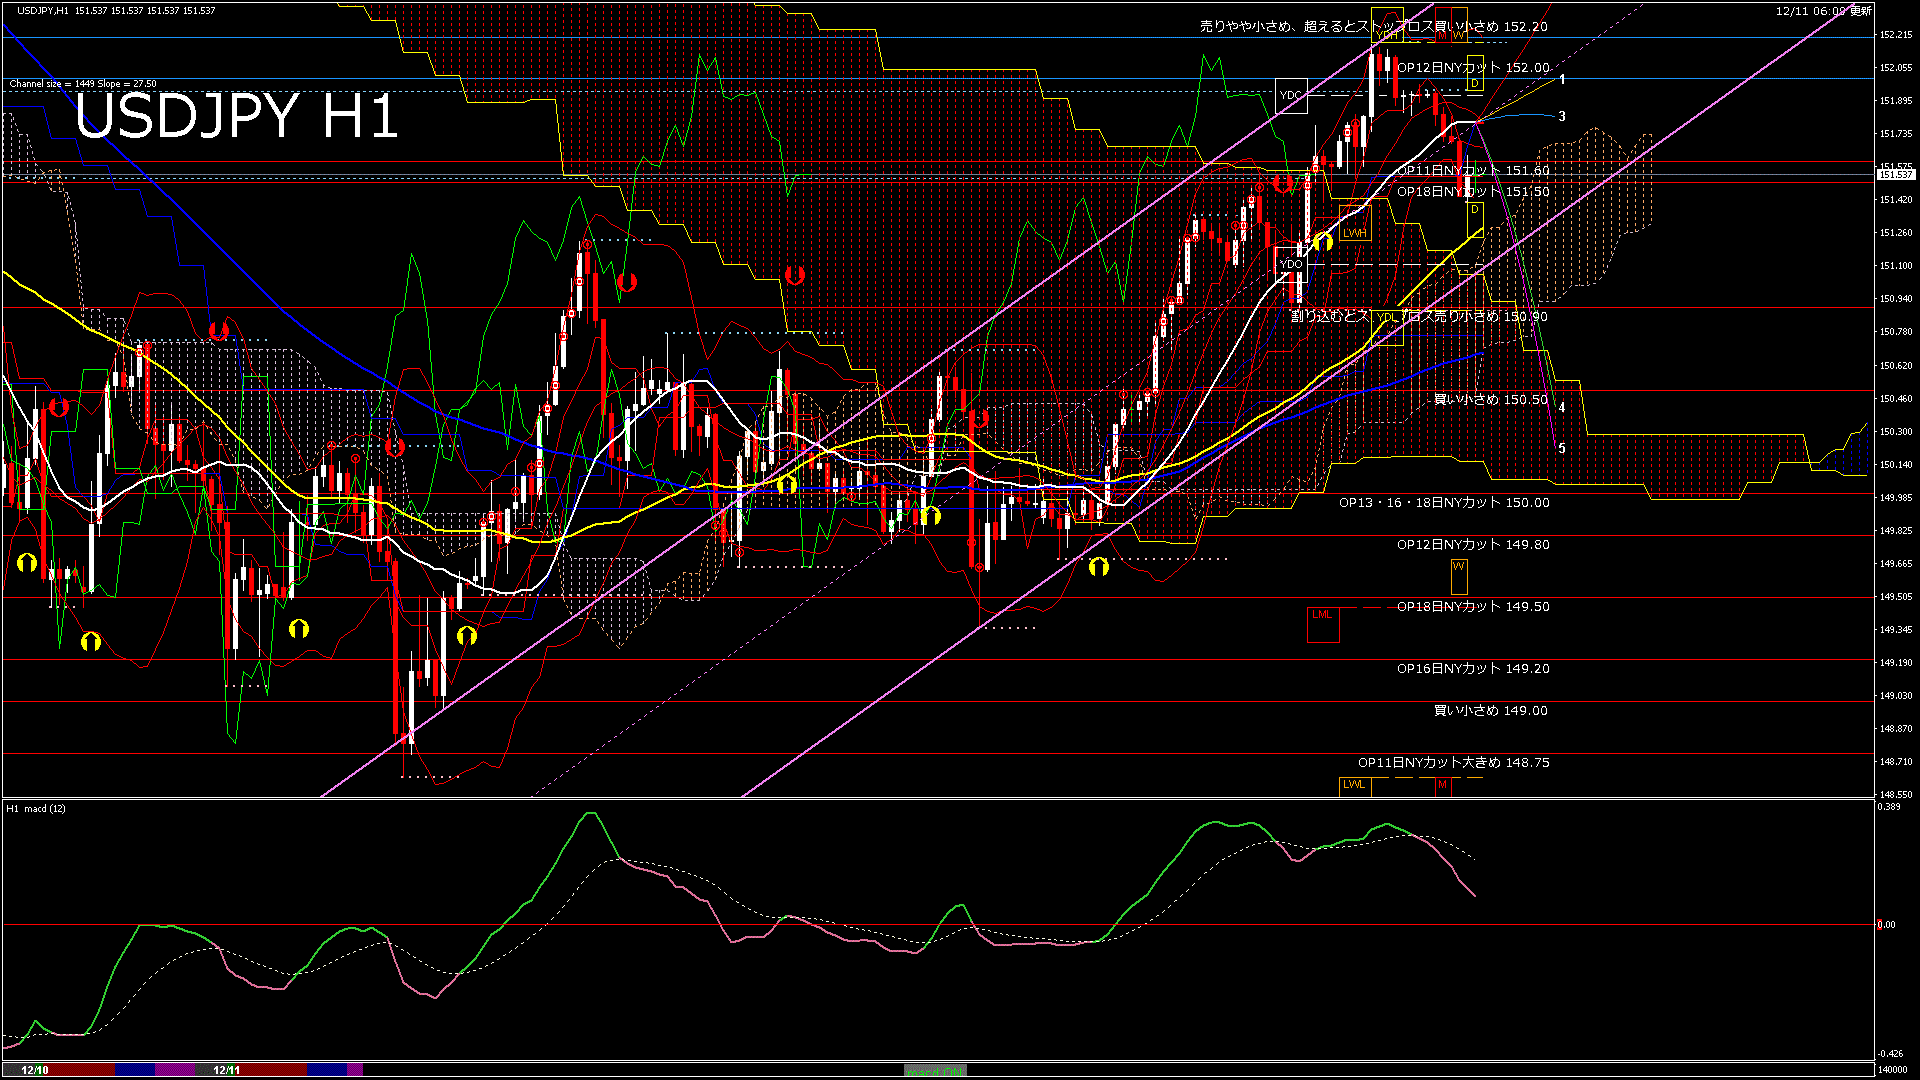Click the H1 macd (12) indicator label

tap(36, 808)
